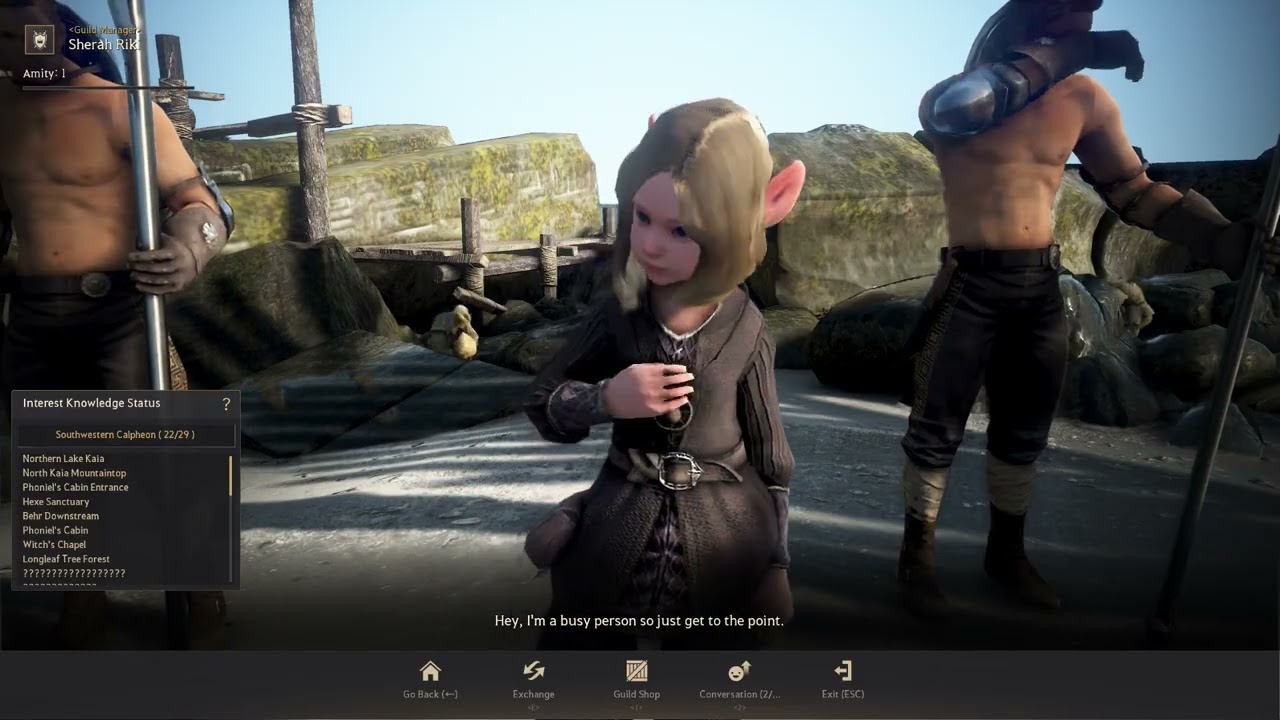This screenshot has width=1280, height=720.
Task: Click the Amity progress bar
Action: (108, 88)
